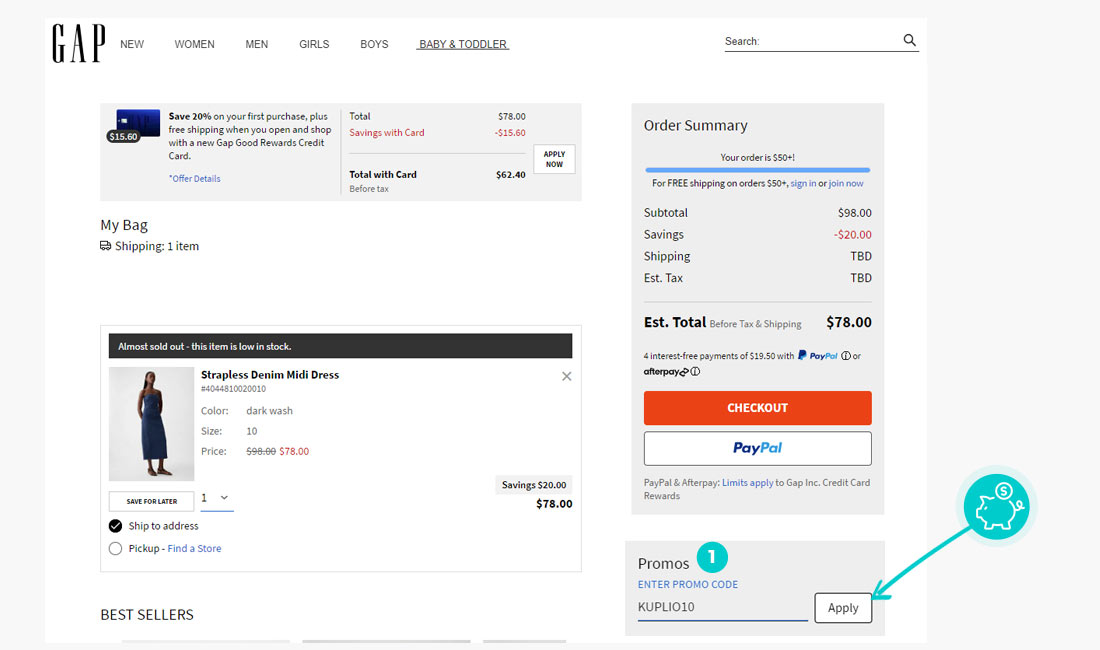Open the Limits apply link
The height and width of the screenshot is (650, 1100).
click(x=748, y=482)
